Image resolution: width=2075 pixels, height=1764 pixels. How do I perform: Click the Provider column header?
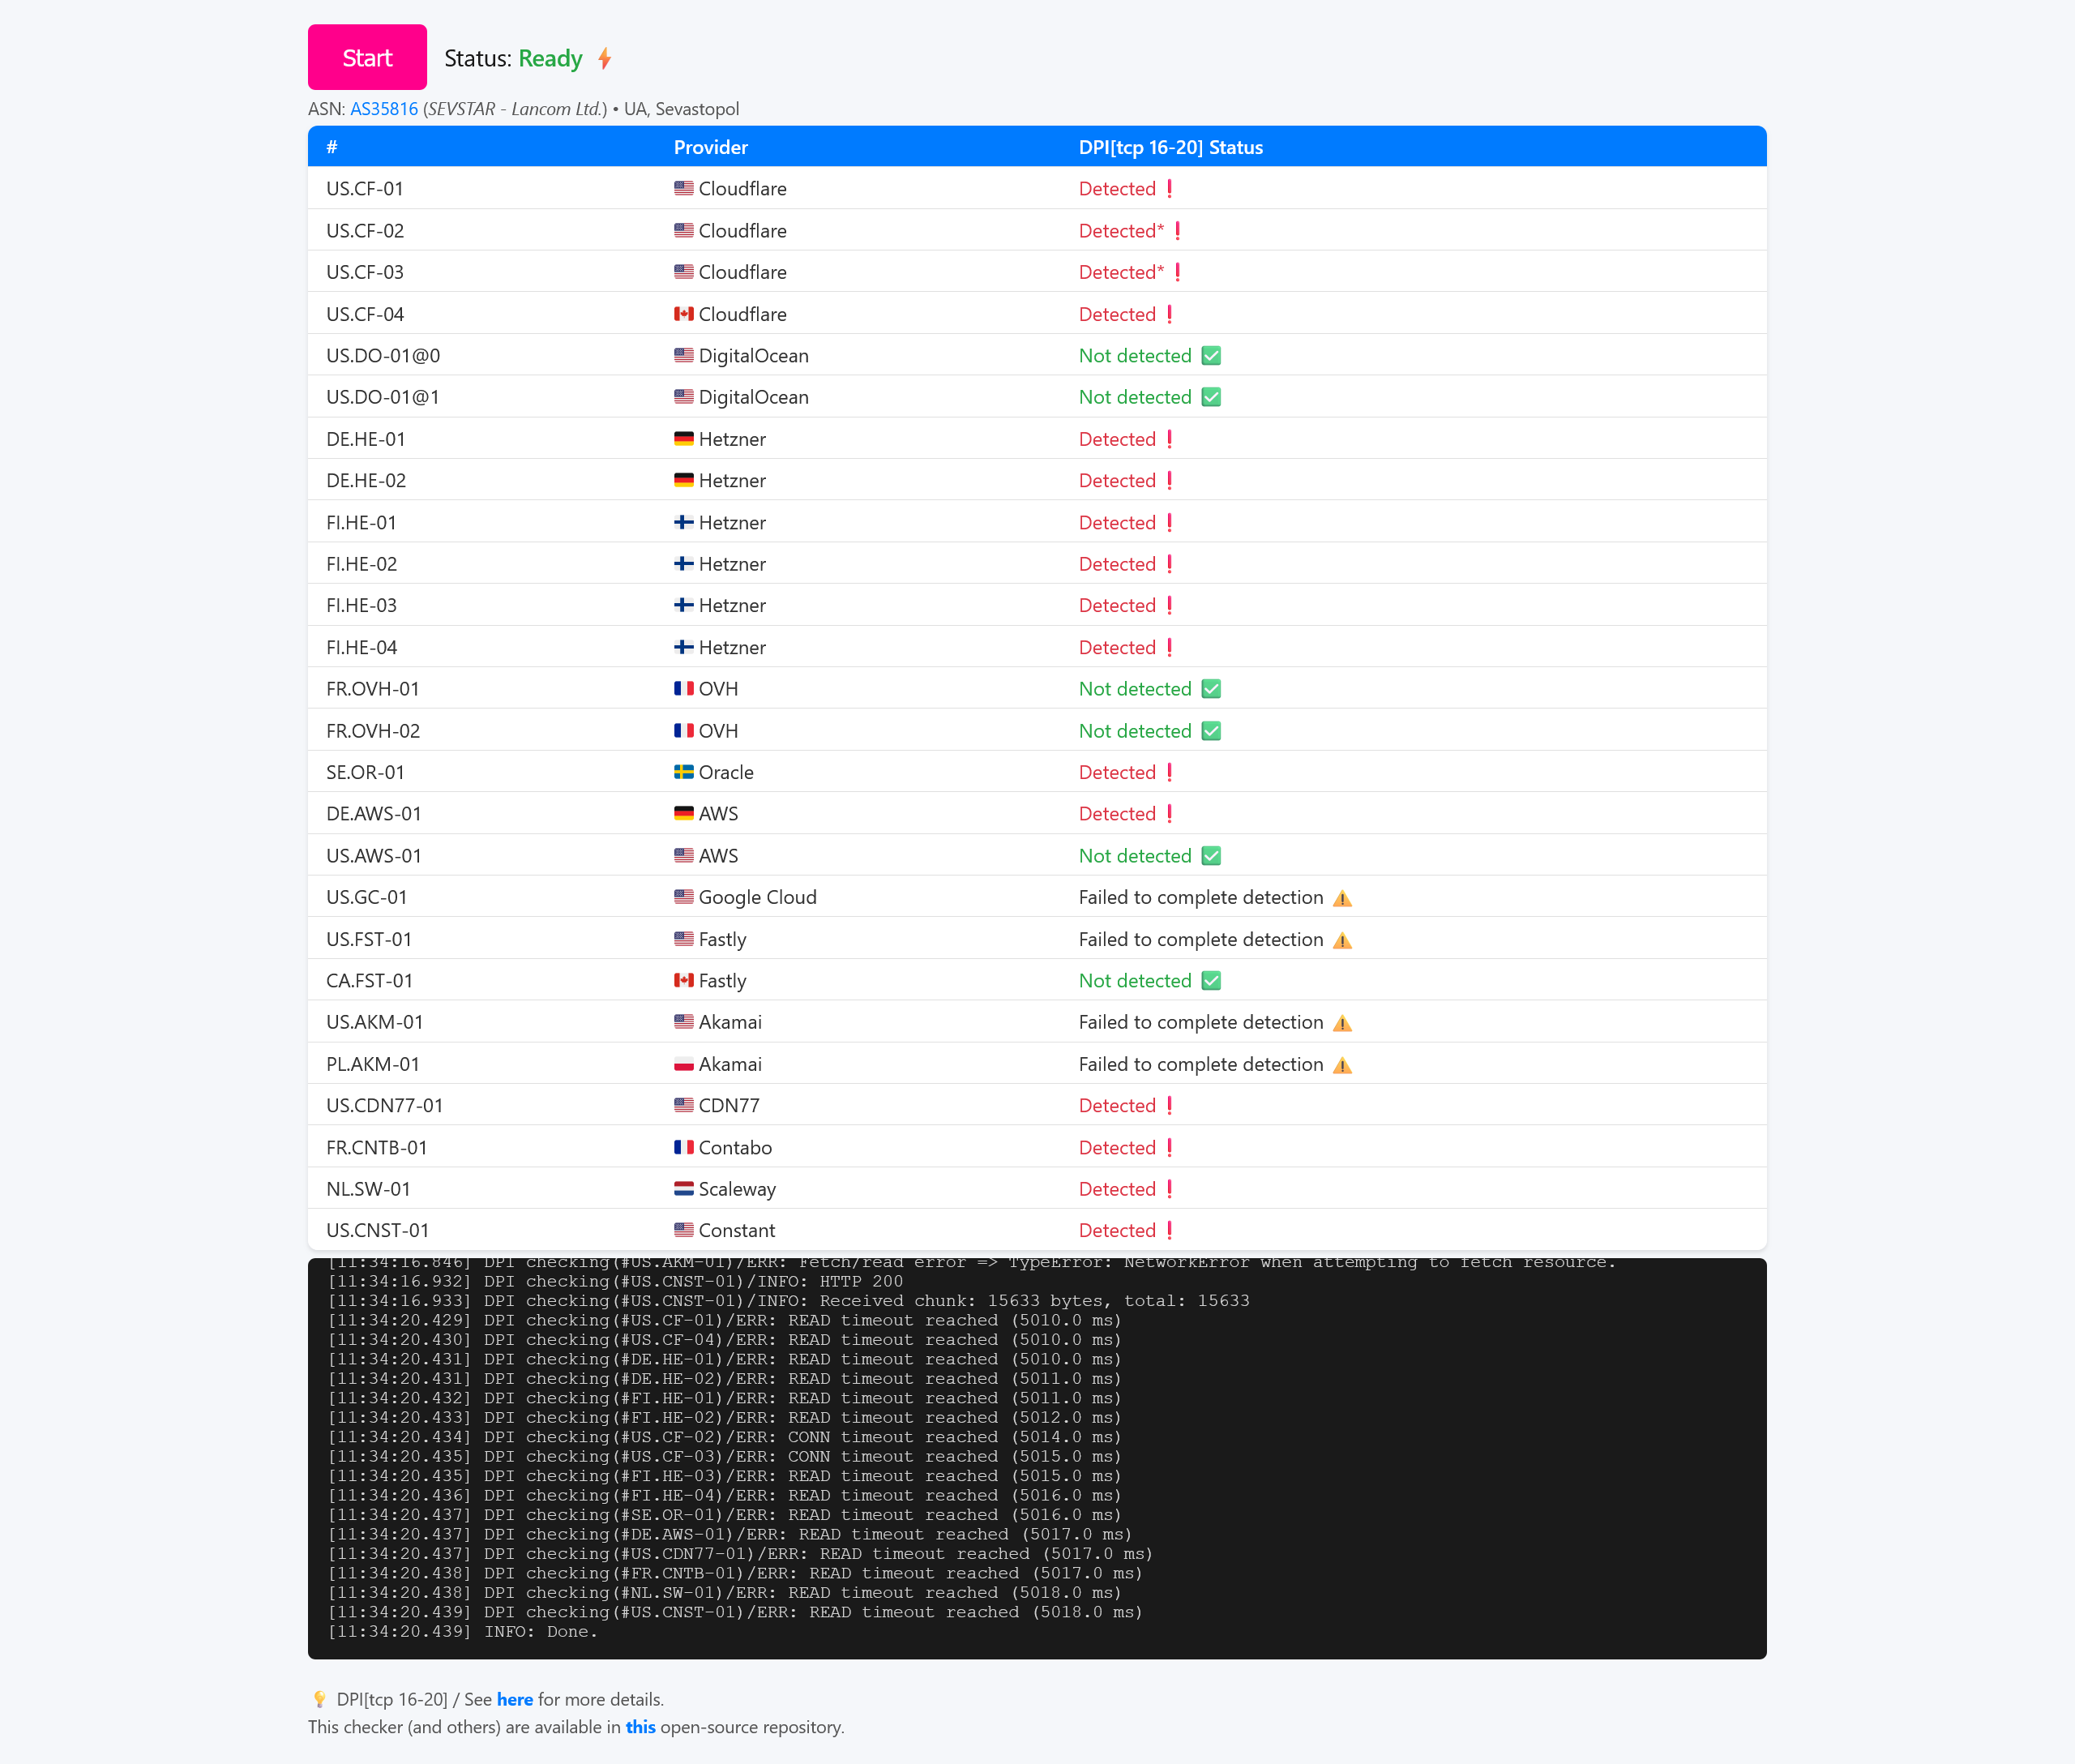(x=710, y=147)
